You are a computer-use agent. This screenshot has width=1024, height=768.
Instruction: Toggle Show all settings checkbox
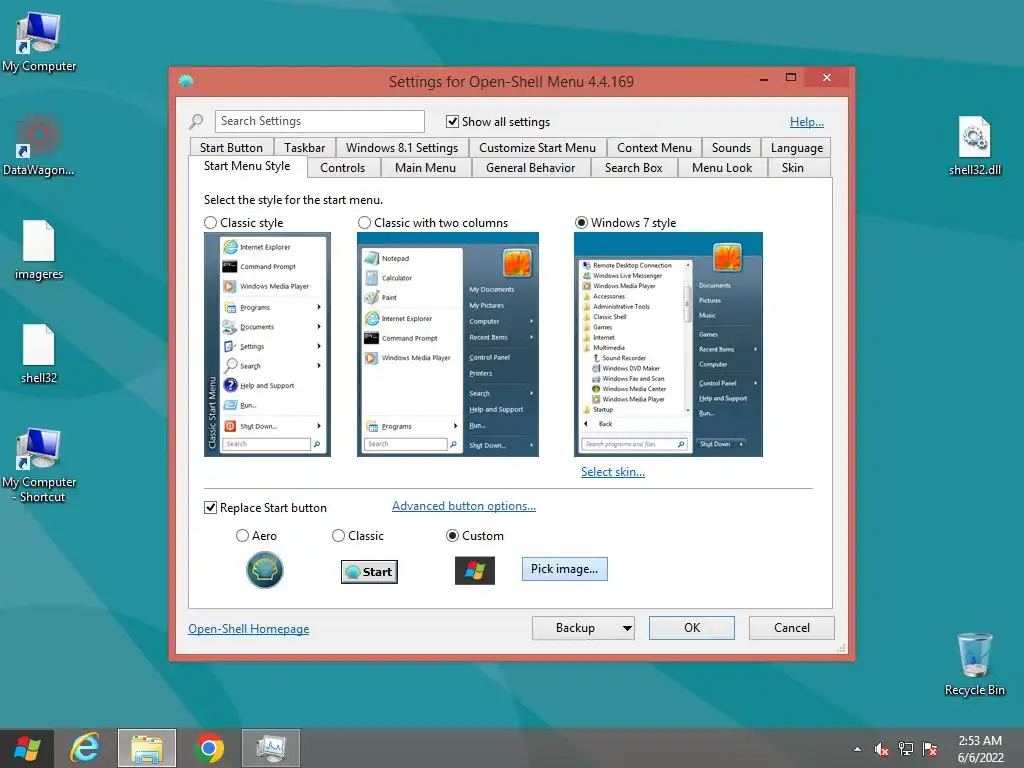(452, 121)
